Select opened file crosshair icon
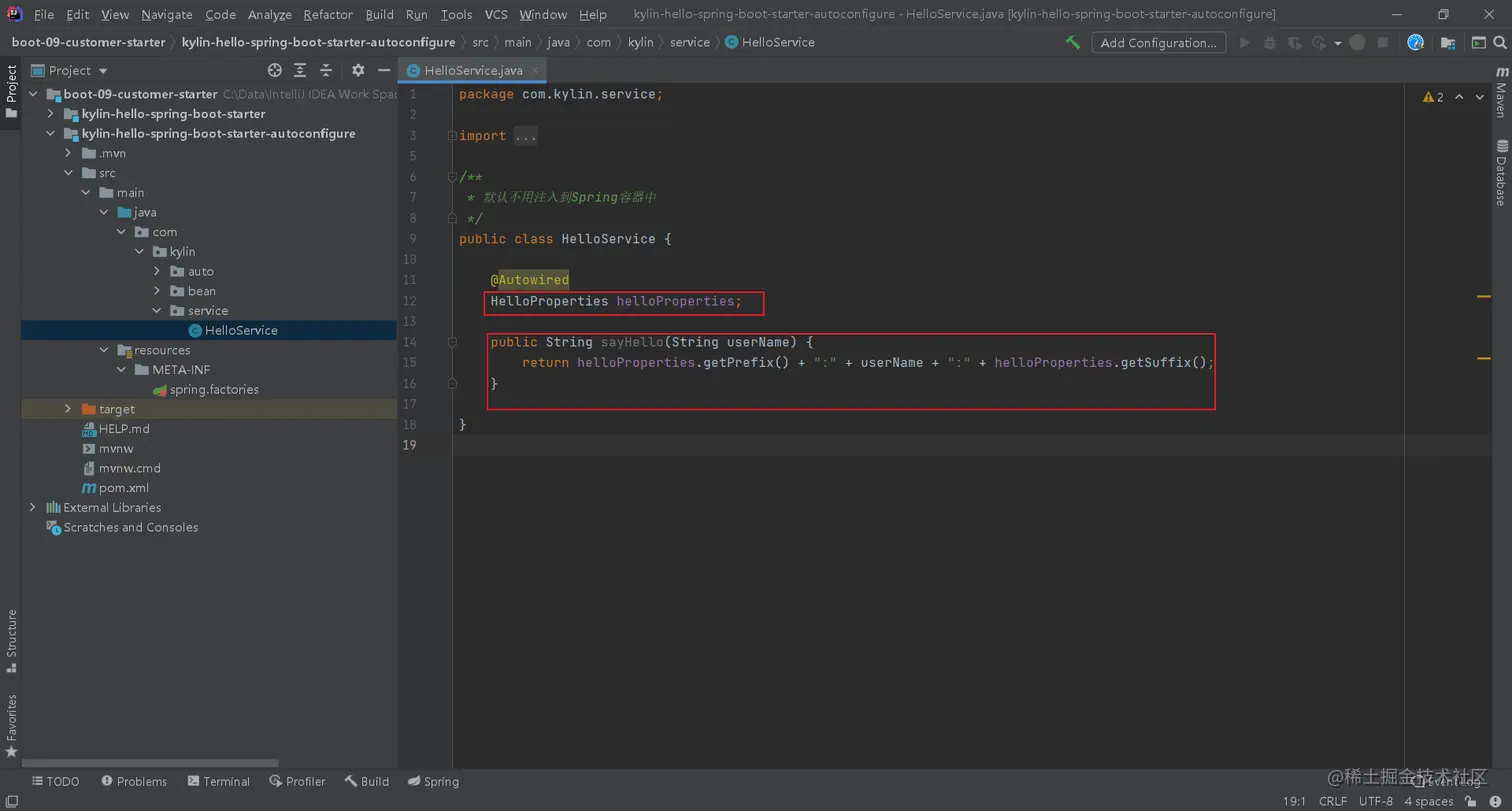The image size is (1512, 811). point(275,70)
